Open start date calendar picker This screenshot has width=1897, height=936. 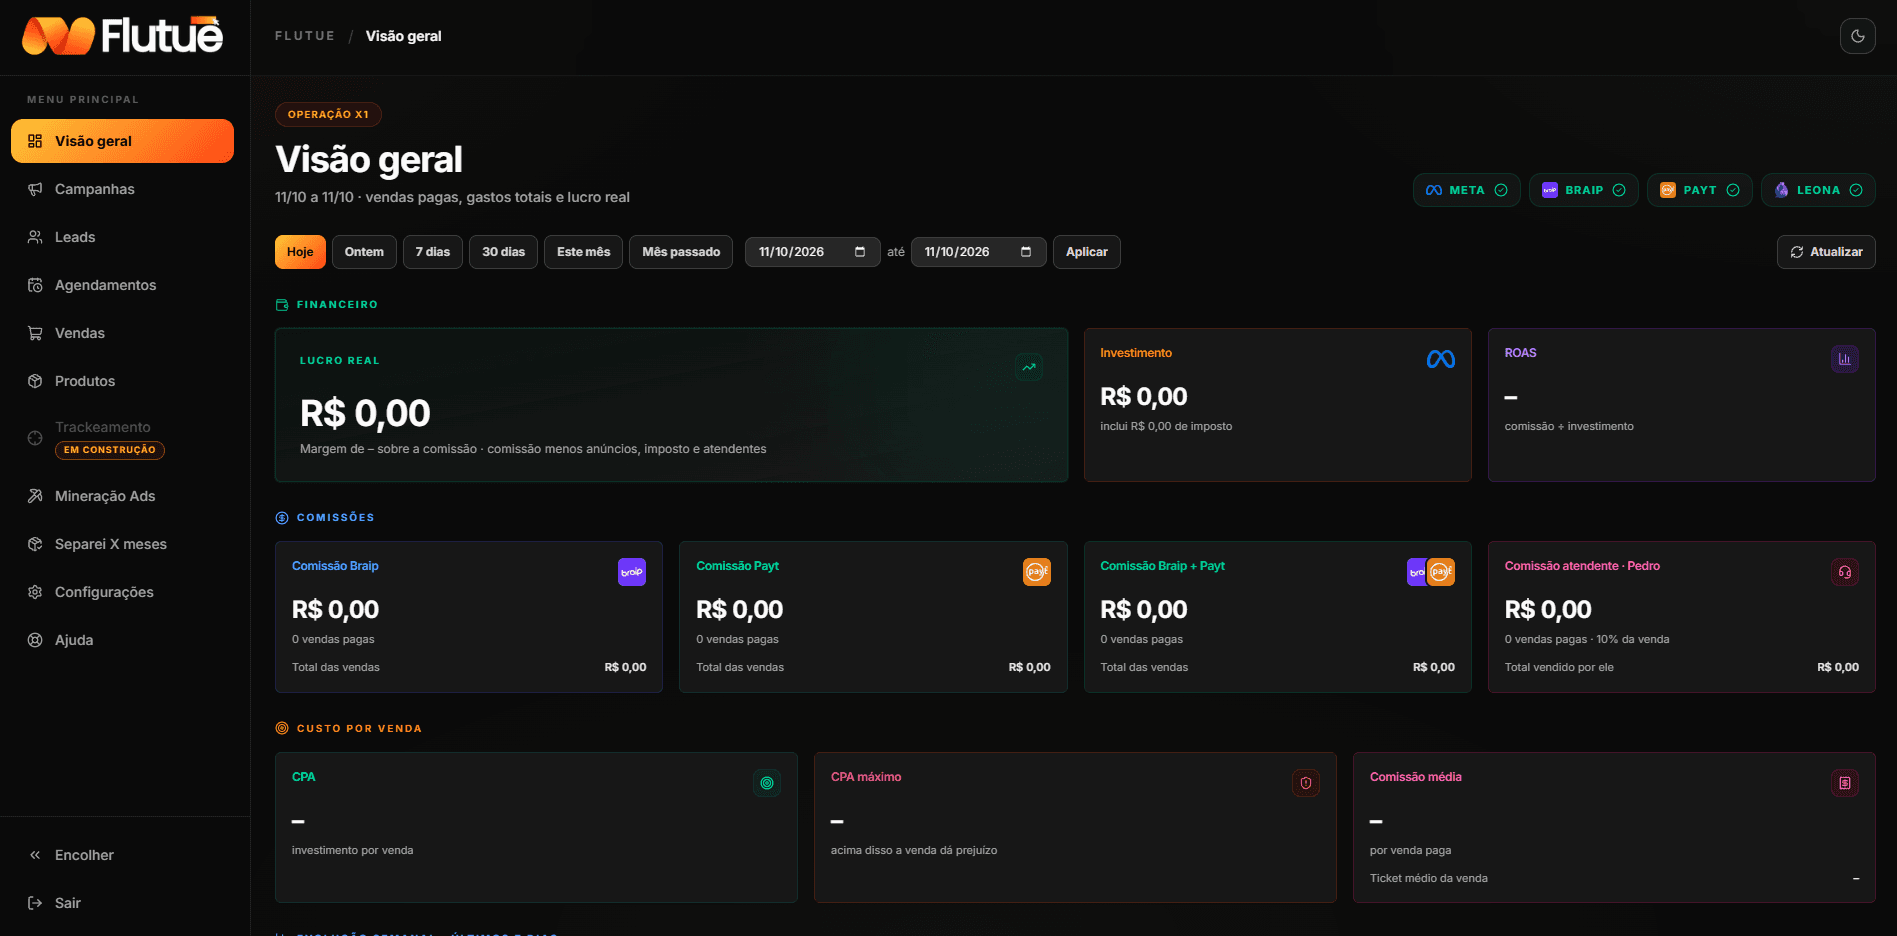coord(860,252)
